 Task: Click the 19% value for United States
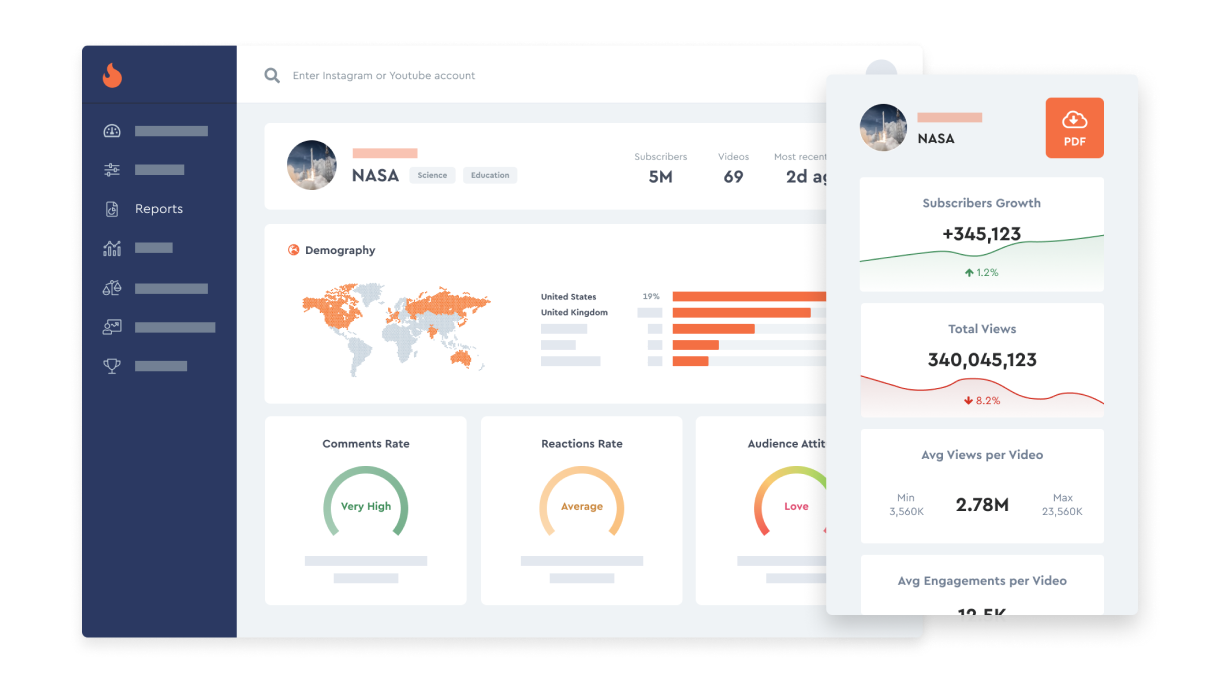651,297
